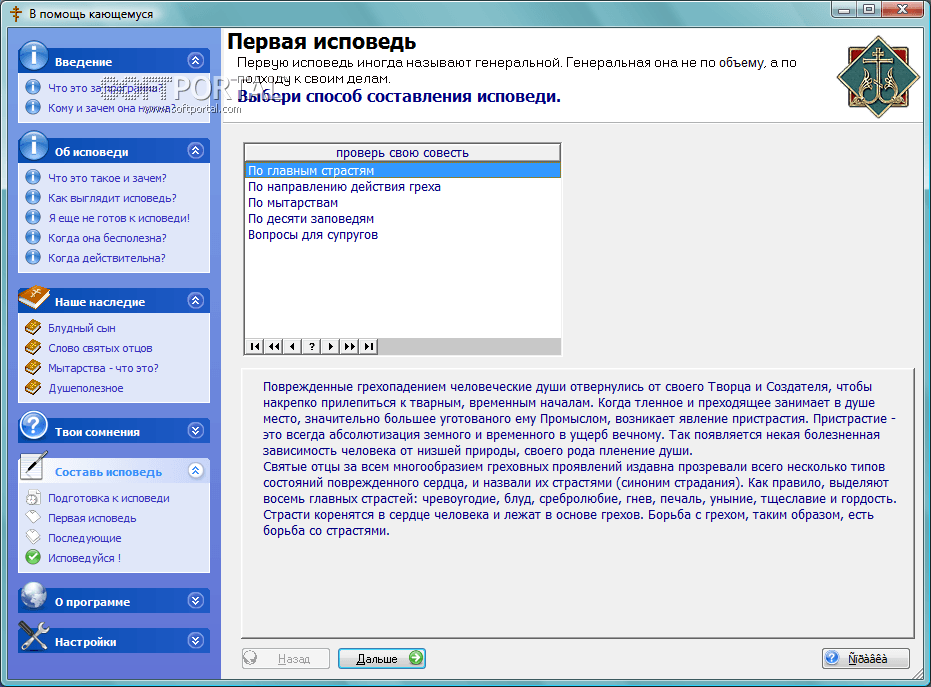Open the Исповедуйся ! link
Screen dimensions: 931x687
pos(84,558)
